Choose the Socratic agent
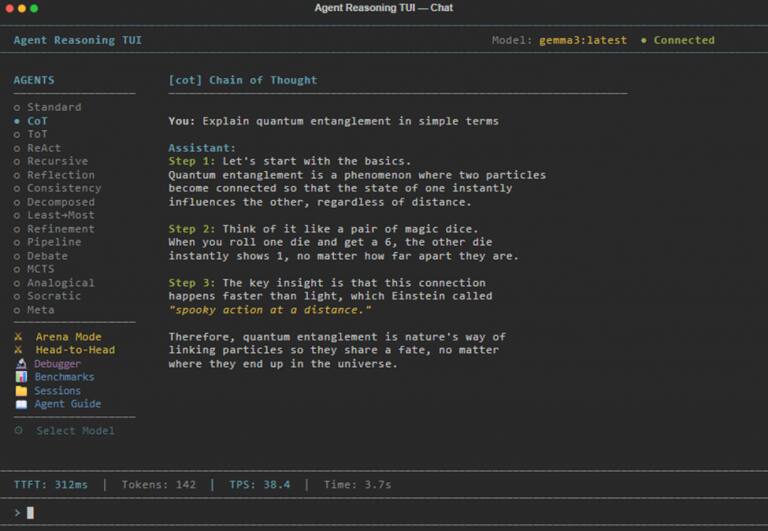The width and height of the screenshot is (768, 531). pos(48,296)
